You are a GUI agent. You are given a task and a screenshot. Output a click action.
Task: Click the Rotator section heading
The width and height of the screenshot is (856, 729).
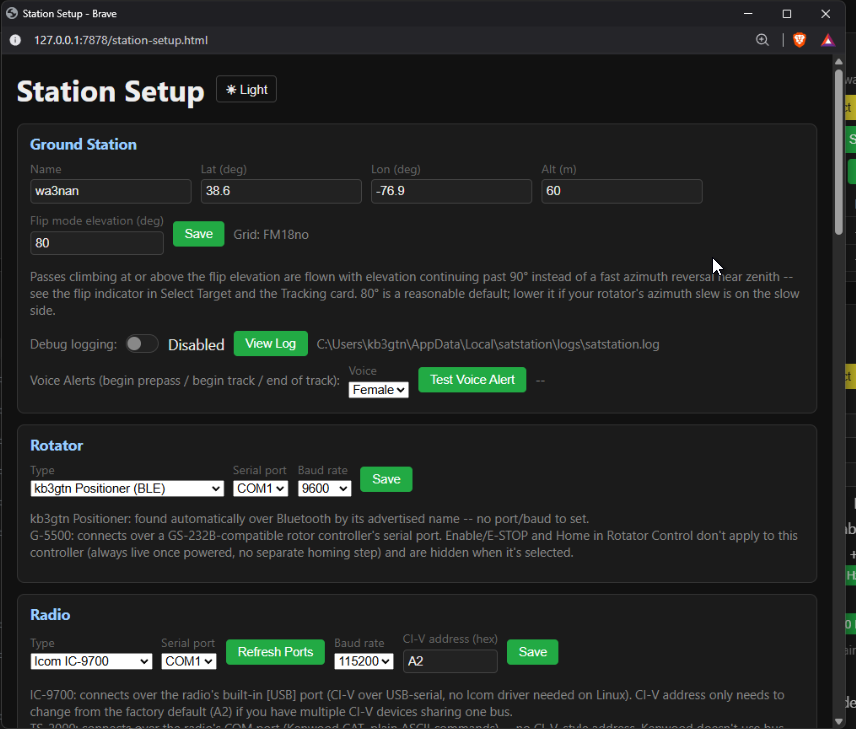(x=57, y=446)
